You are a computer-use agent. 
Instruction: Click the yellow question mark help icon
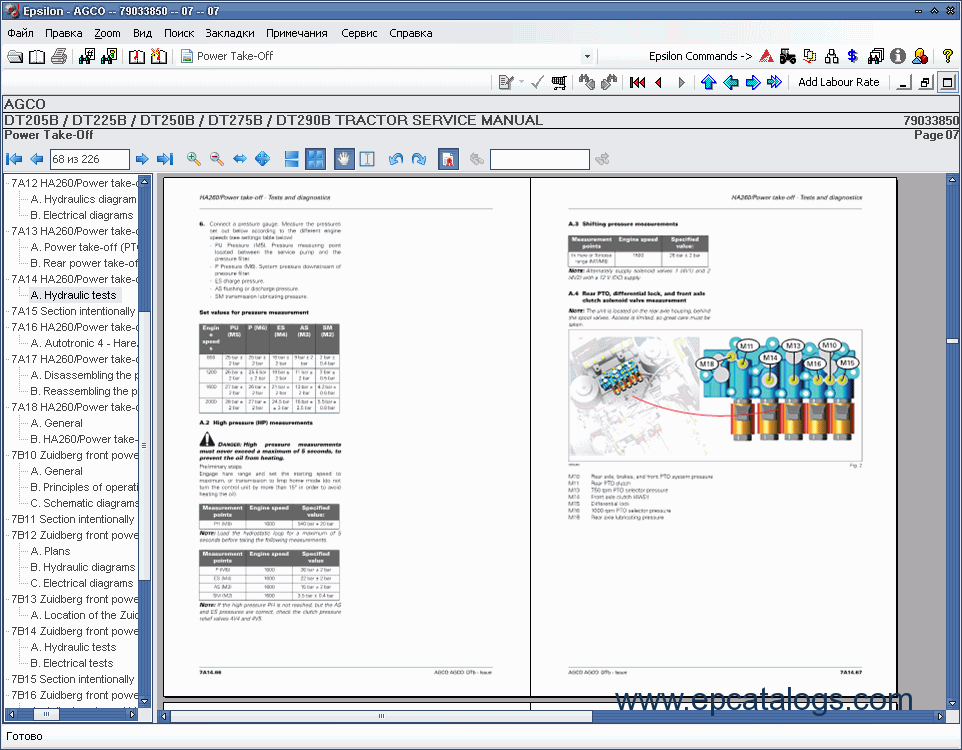click(x=947, y=56)
